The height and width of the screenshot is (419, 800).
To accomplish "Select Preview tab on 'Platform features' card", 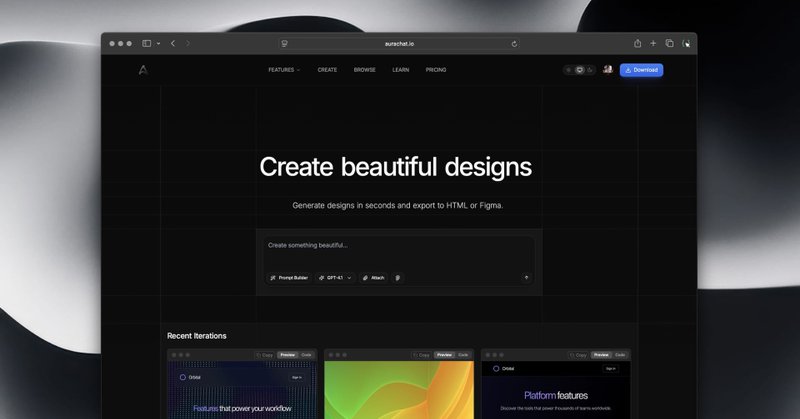I will tap(602, 355).
